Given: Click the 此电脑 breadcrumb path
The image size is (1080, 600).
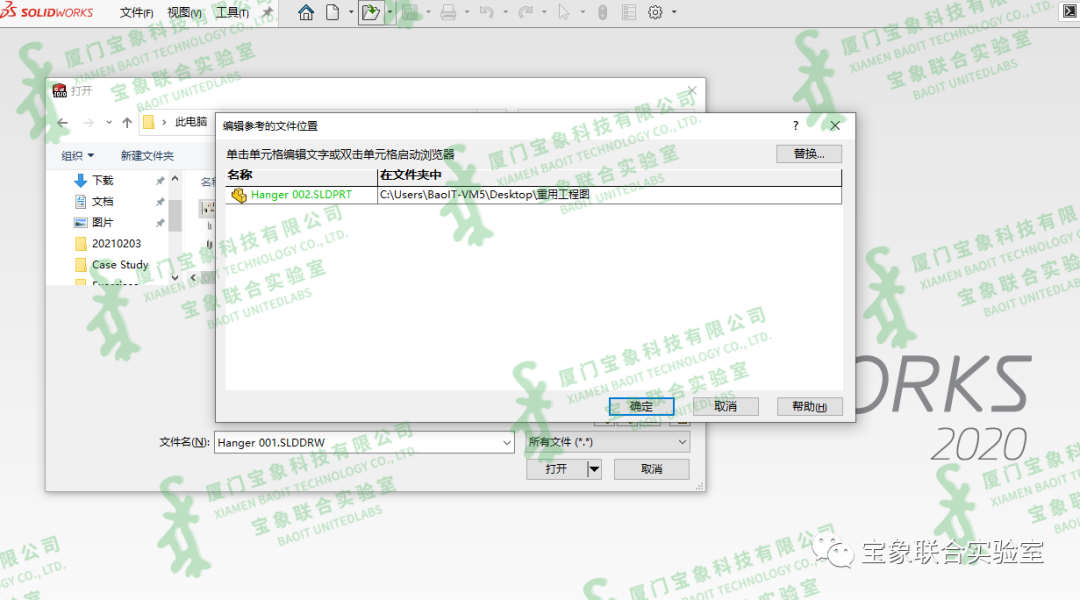Looking at the screenshot, I should (191, 122).
